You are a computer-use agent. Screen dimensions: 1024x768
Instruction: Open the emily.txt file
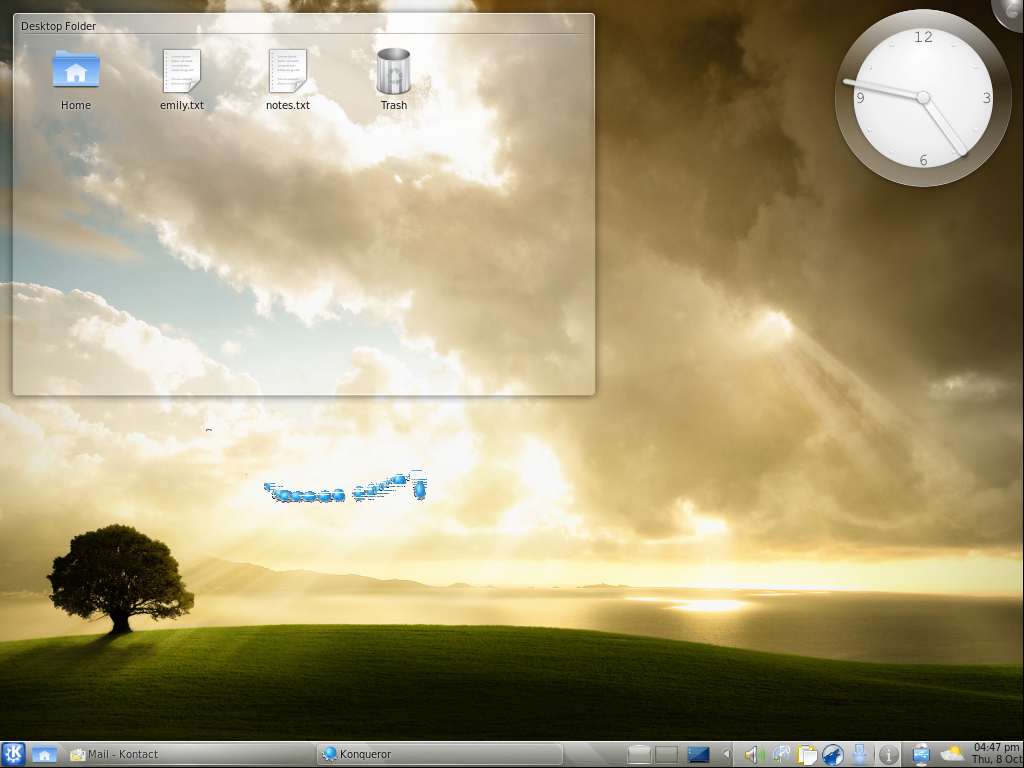[x=182, y=70]
